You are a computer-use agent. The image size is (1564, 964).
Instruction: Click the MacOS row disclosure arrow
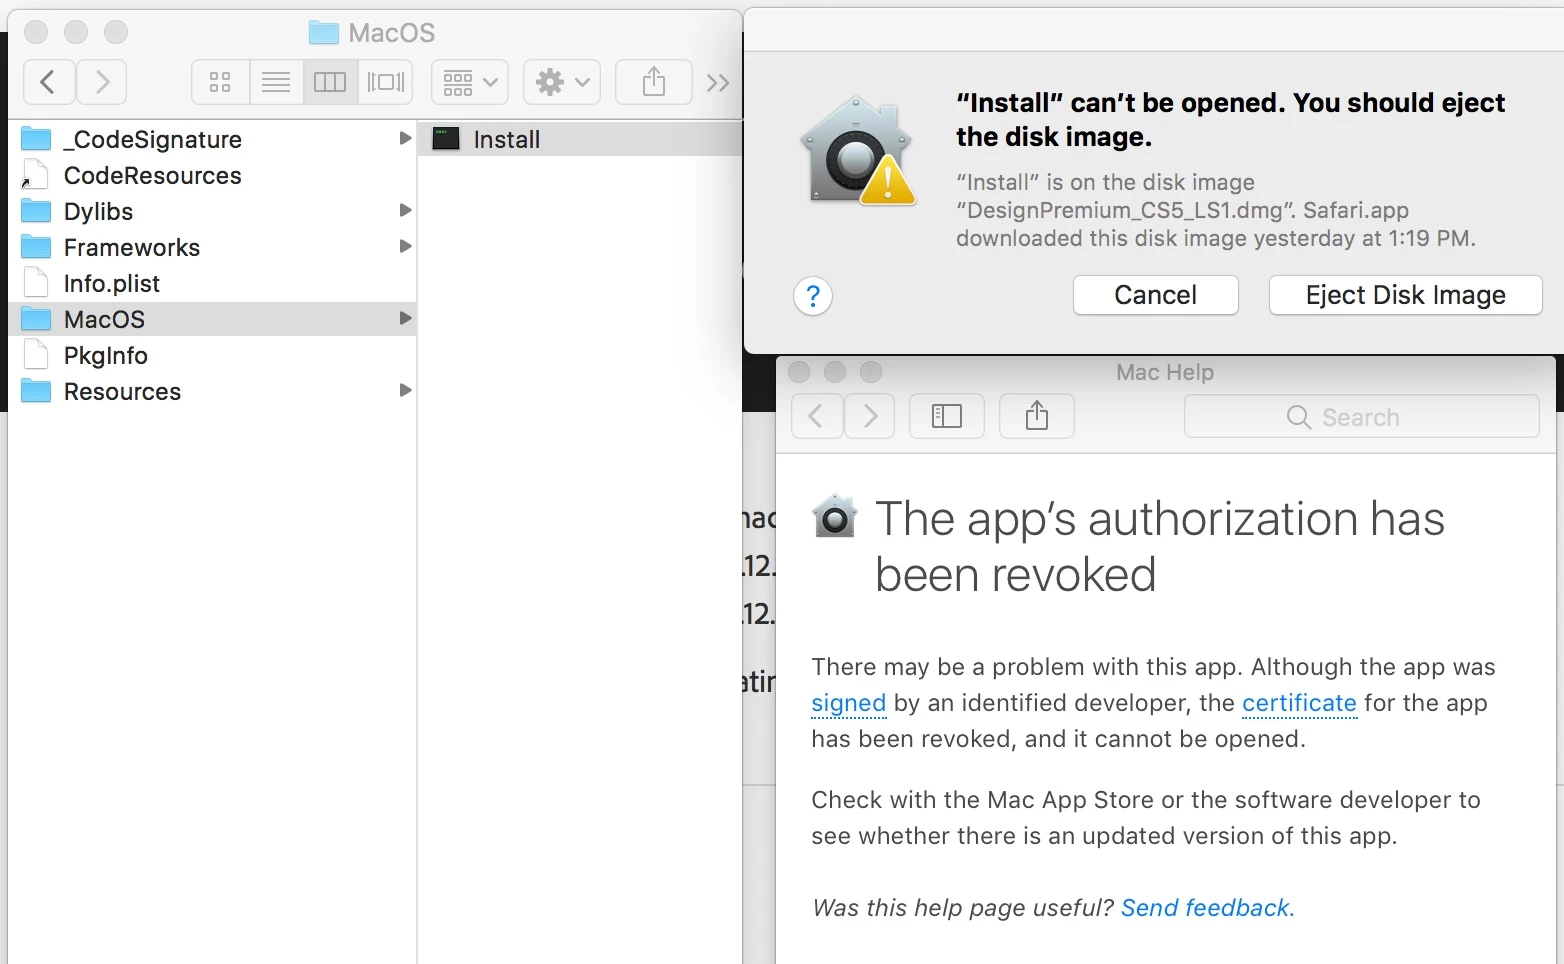coord(405,318)
